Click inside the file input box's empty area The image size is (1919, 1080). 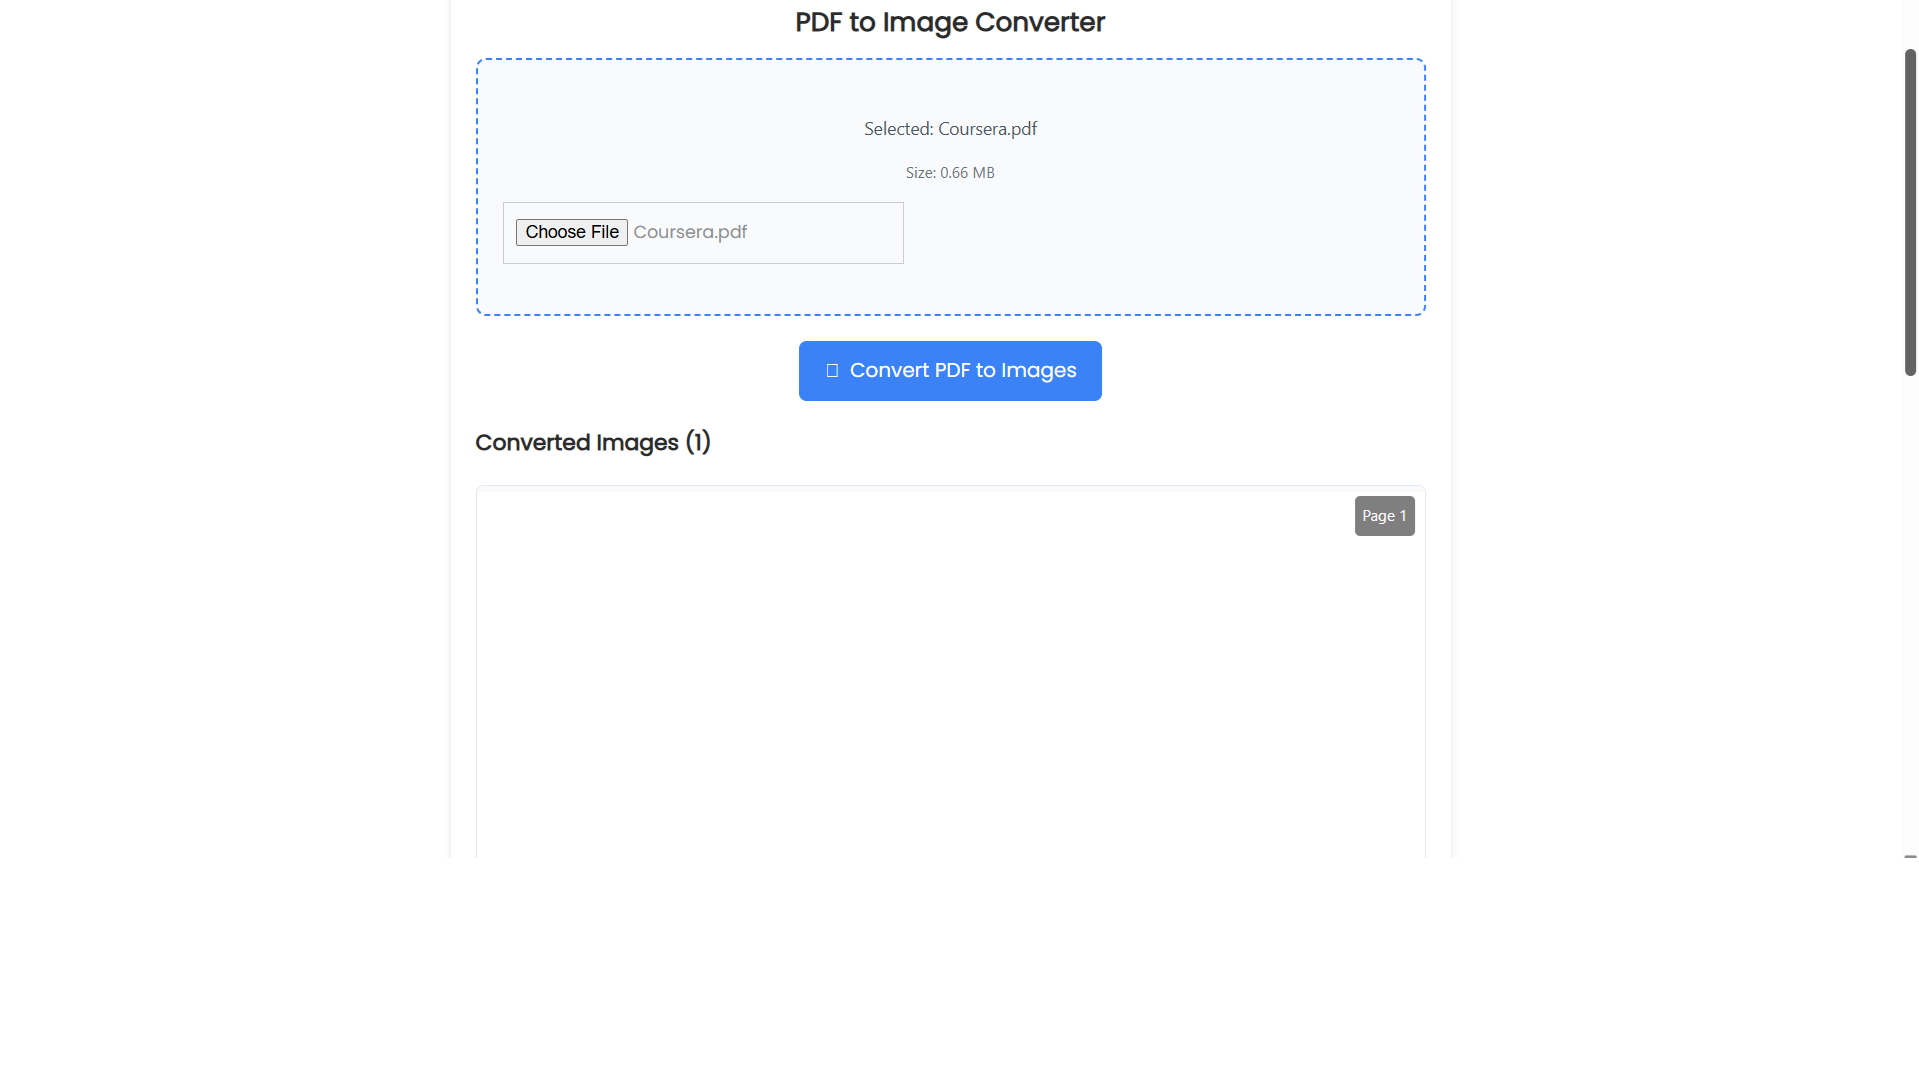[x=825, y=233]
